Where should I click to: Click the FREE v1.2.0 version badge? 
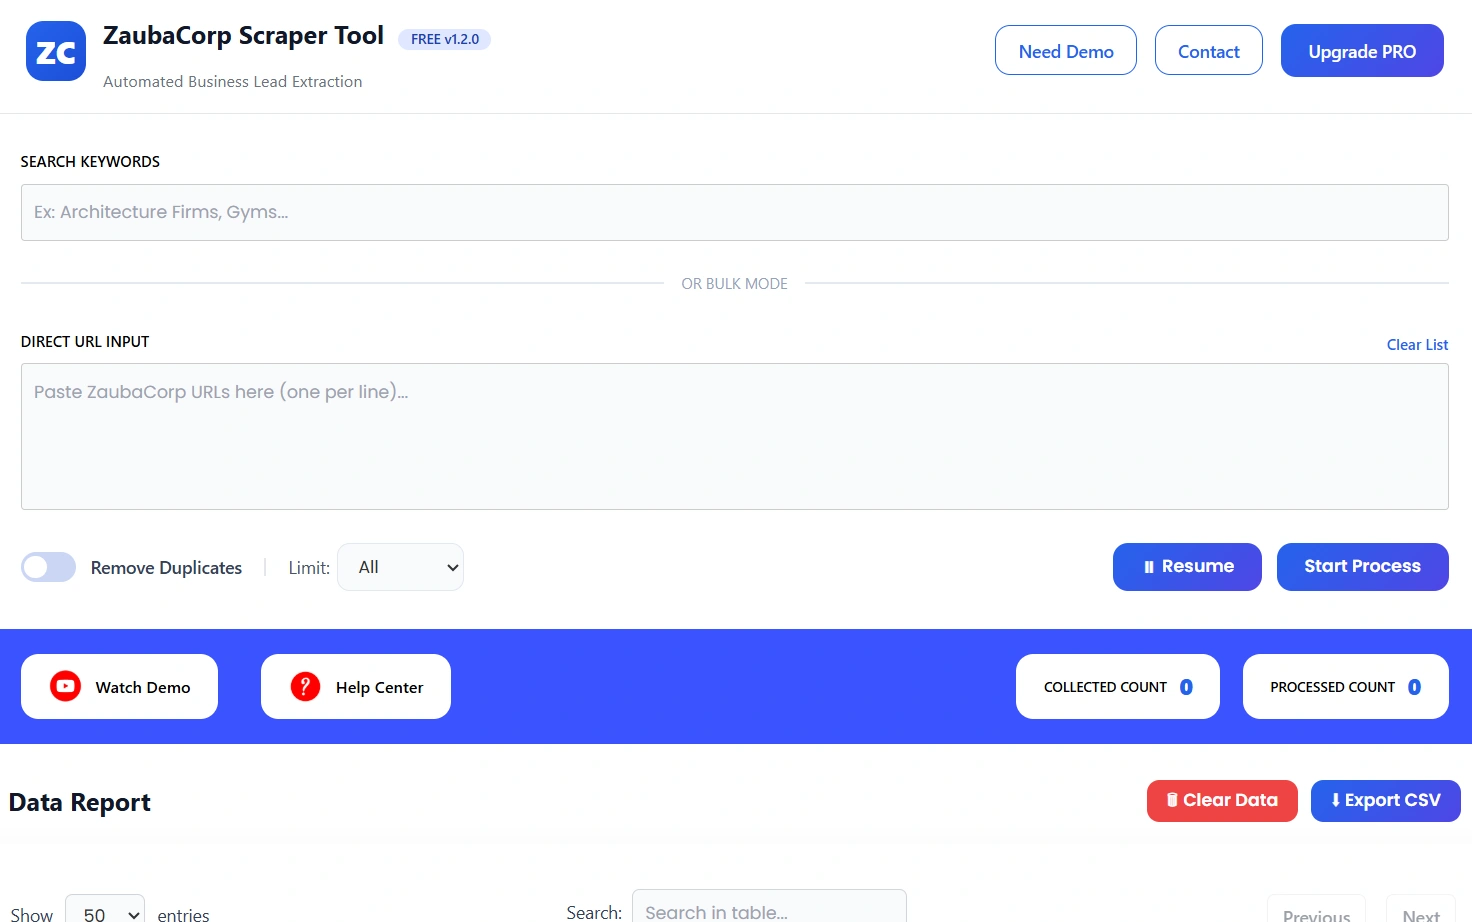[445, 39]
